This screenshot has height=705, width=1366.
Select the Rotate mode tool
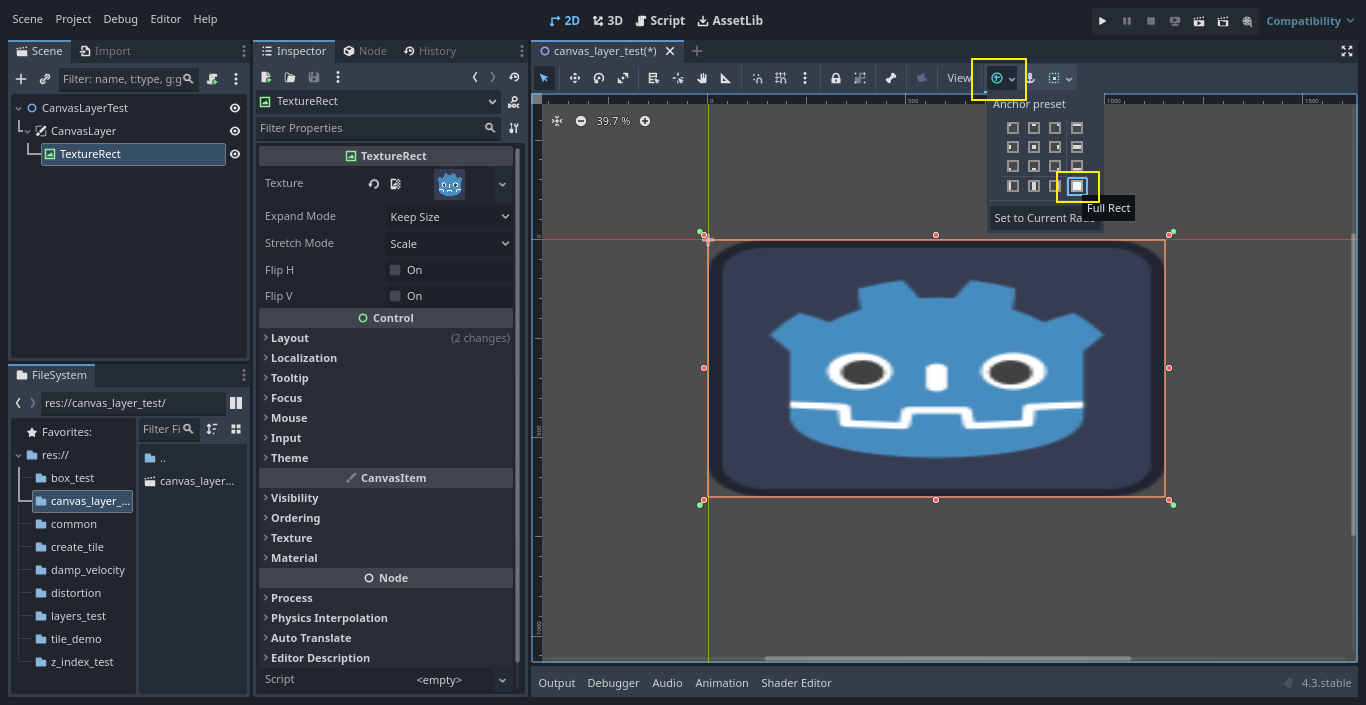point(599,78)
